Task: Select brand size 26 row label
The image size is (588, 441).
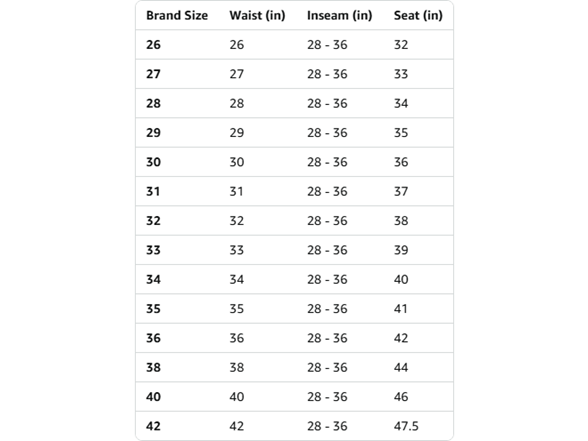Action: [x=153, y=45]
